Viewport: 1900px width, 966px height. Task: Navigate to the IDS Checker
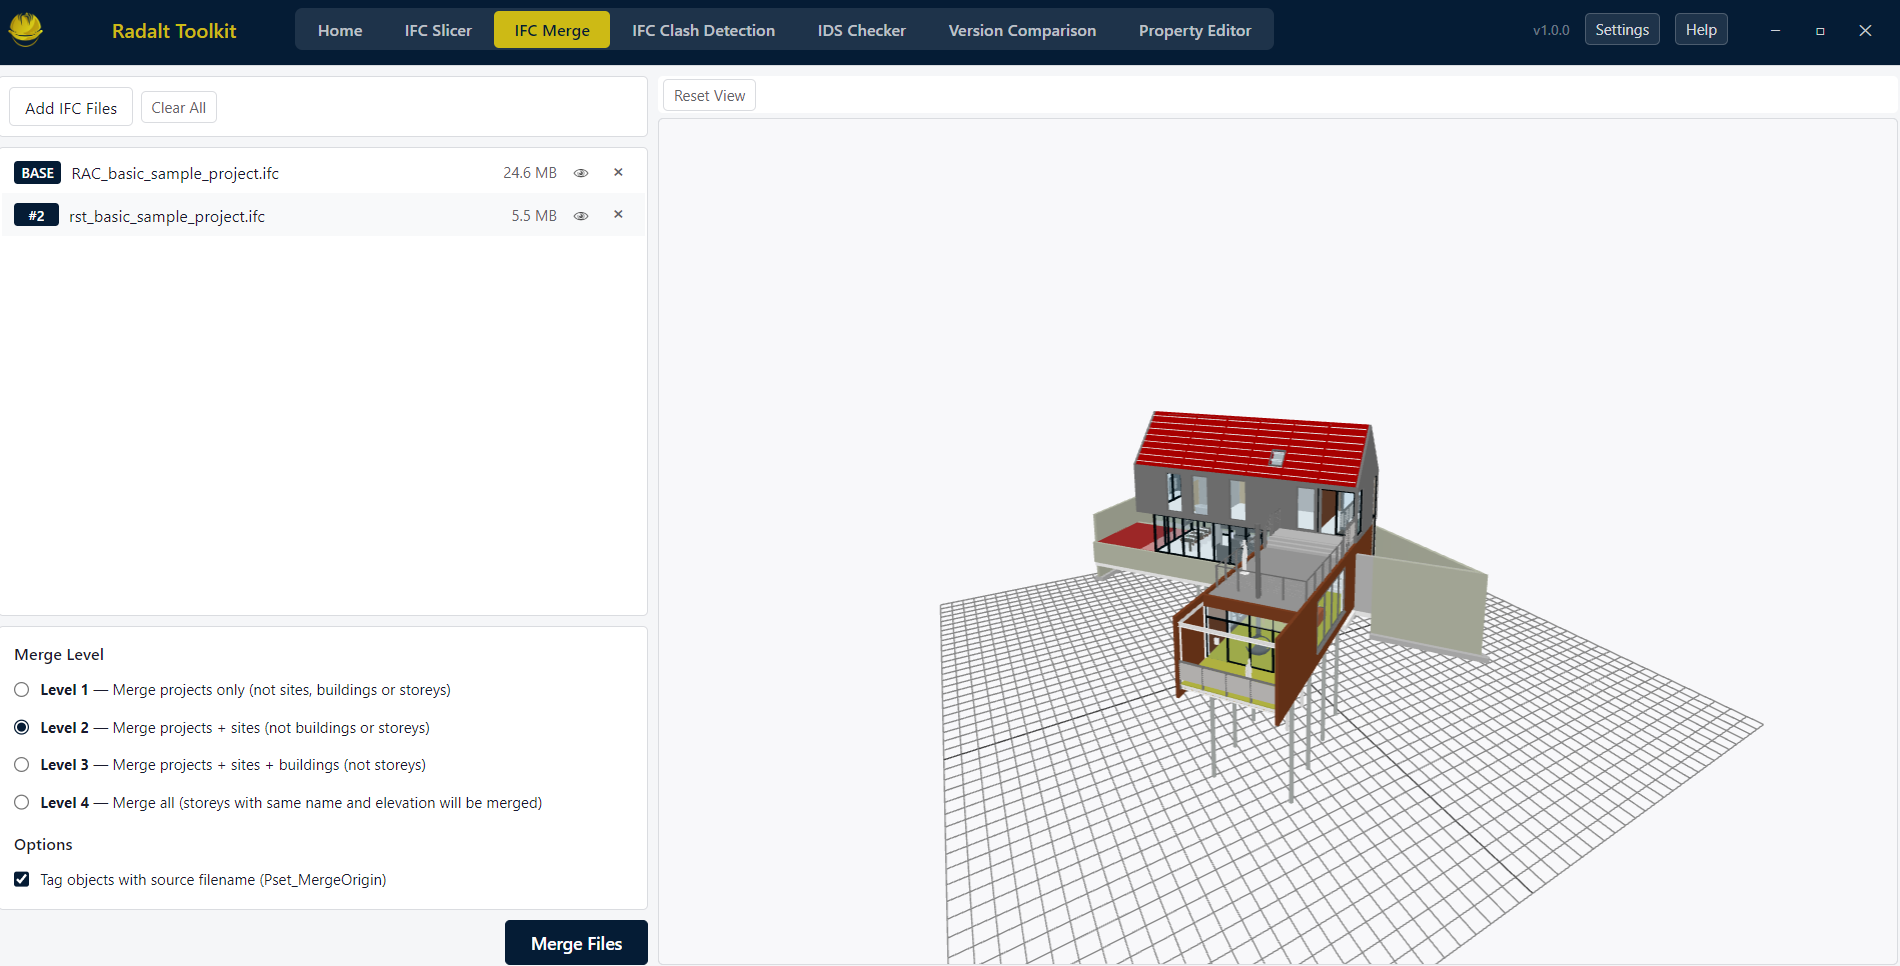(x=861, y=30)
